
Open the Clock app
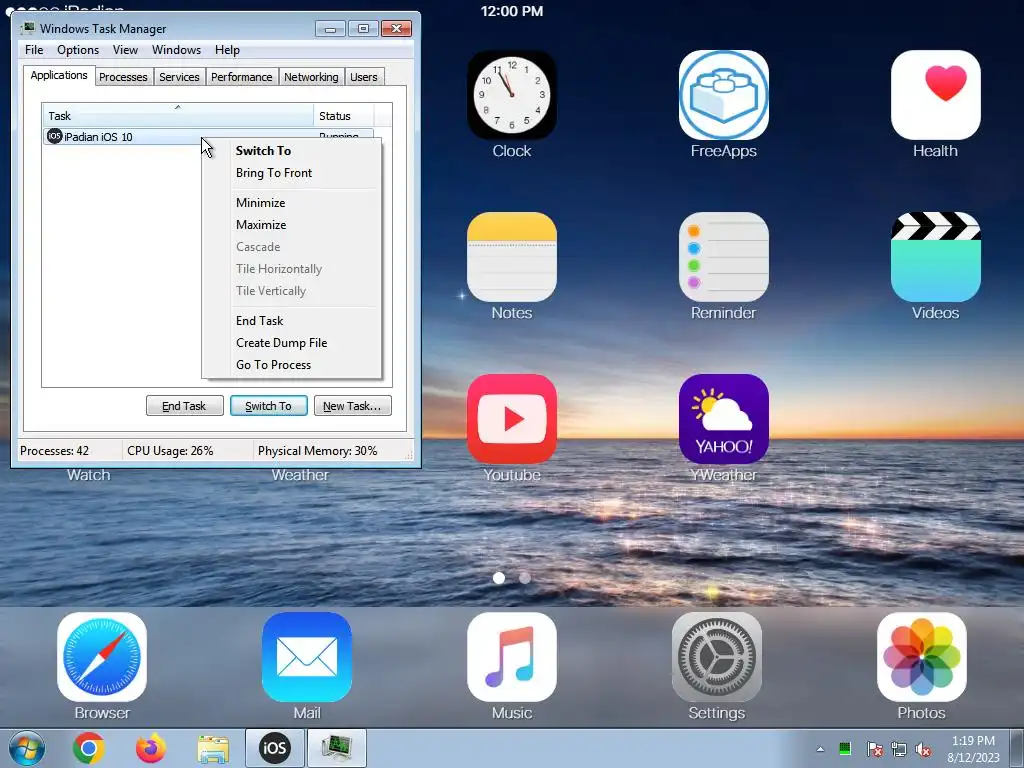click(511, 95)
